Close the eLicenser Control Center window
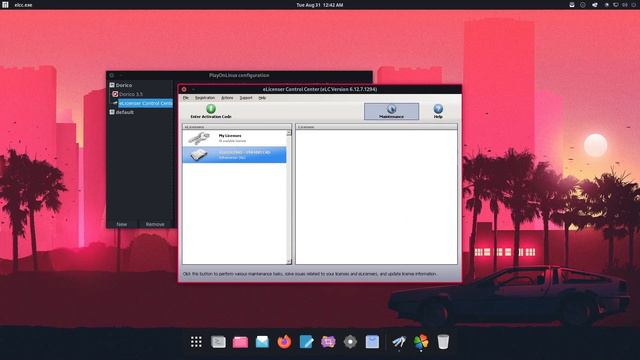Image resolution: width=640 pixels, height=360 pixels. 184,89
